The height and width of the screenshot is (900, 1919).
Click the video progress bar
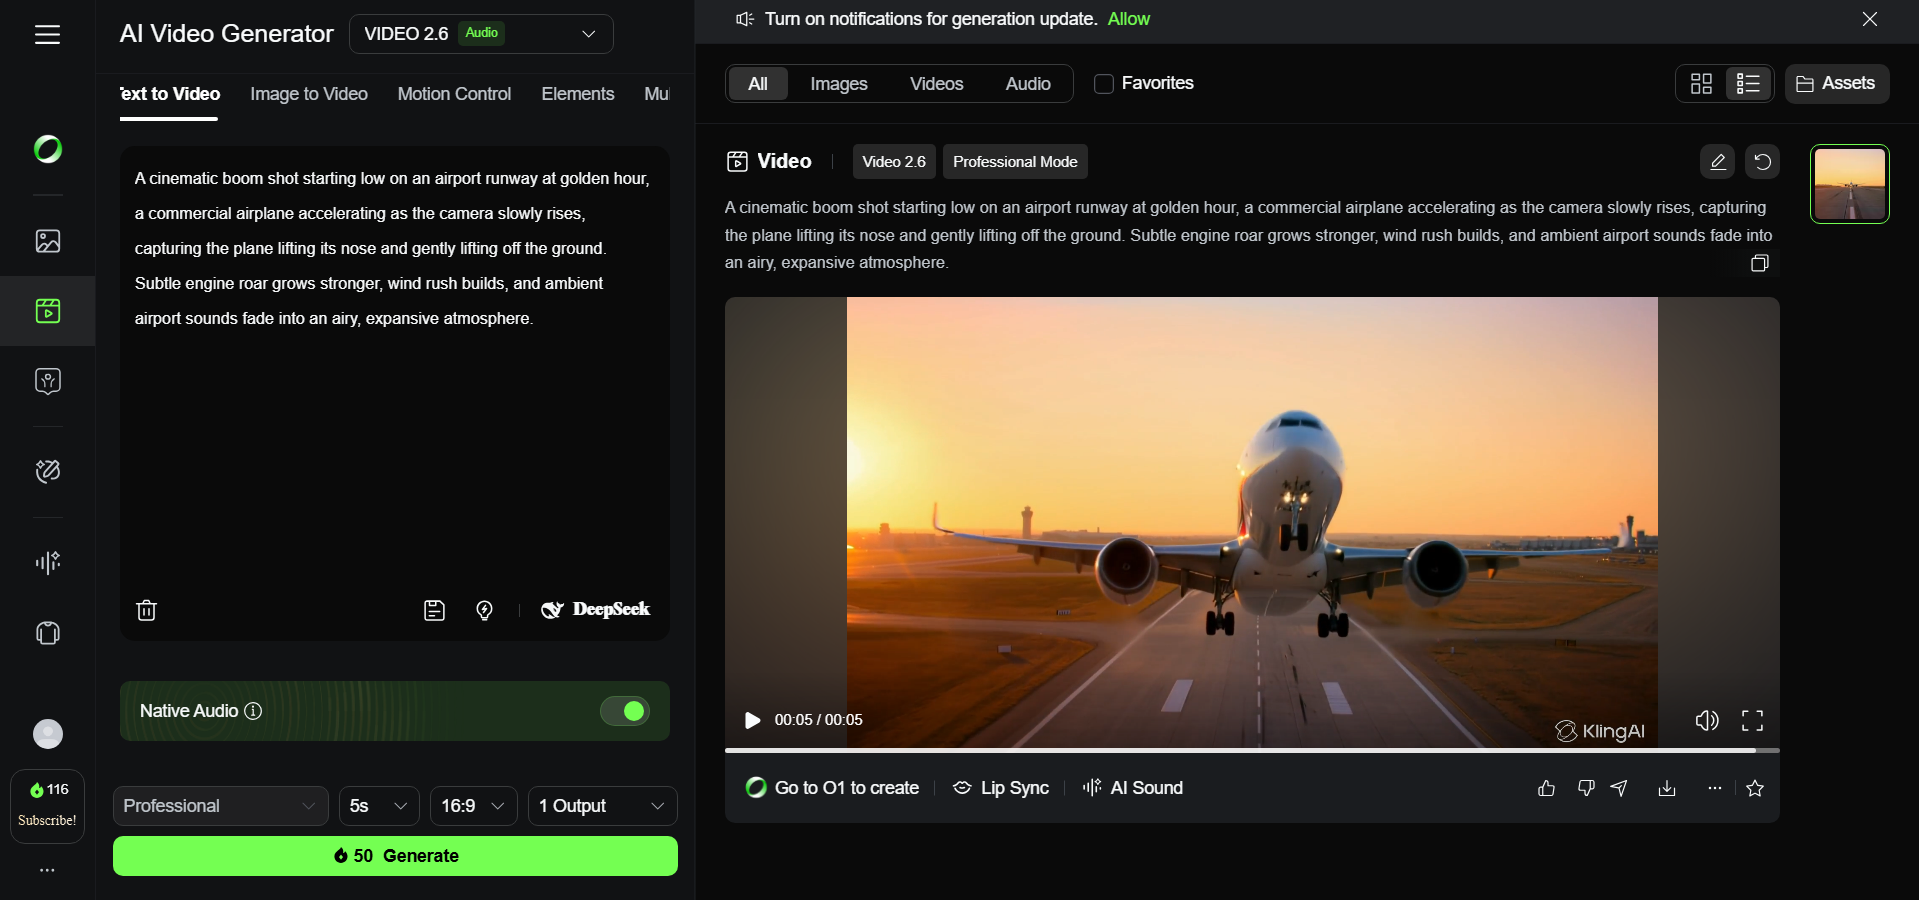(x=1252, y=750)
